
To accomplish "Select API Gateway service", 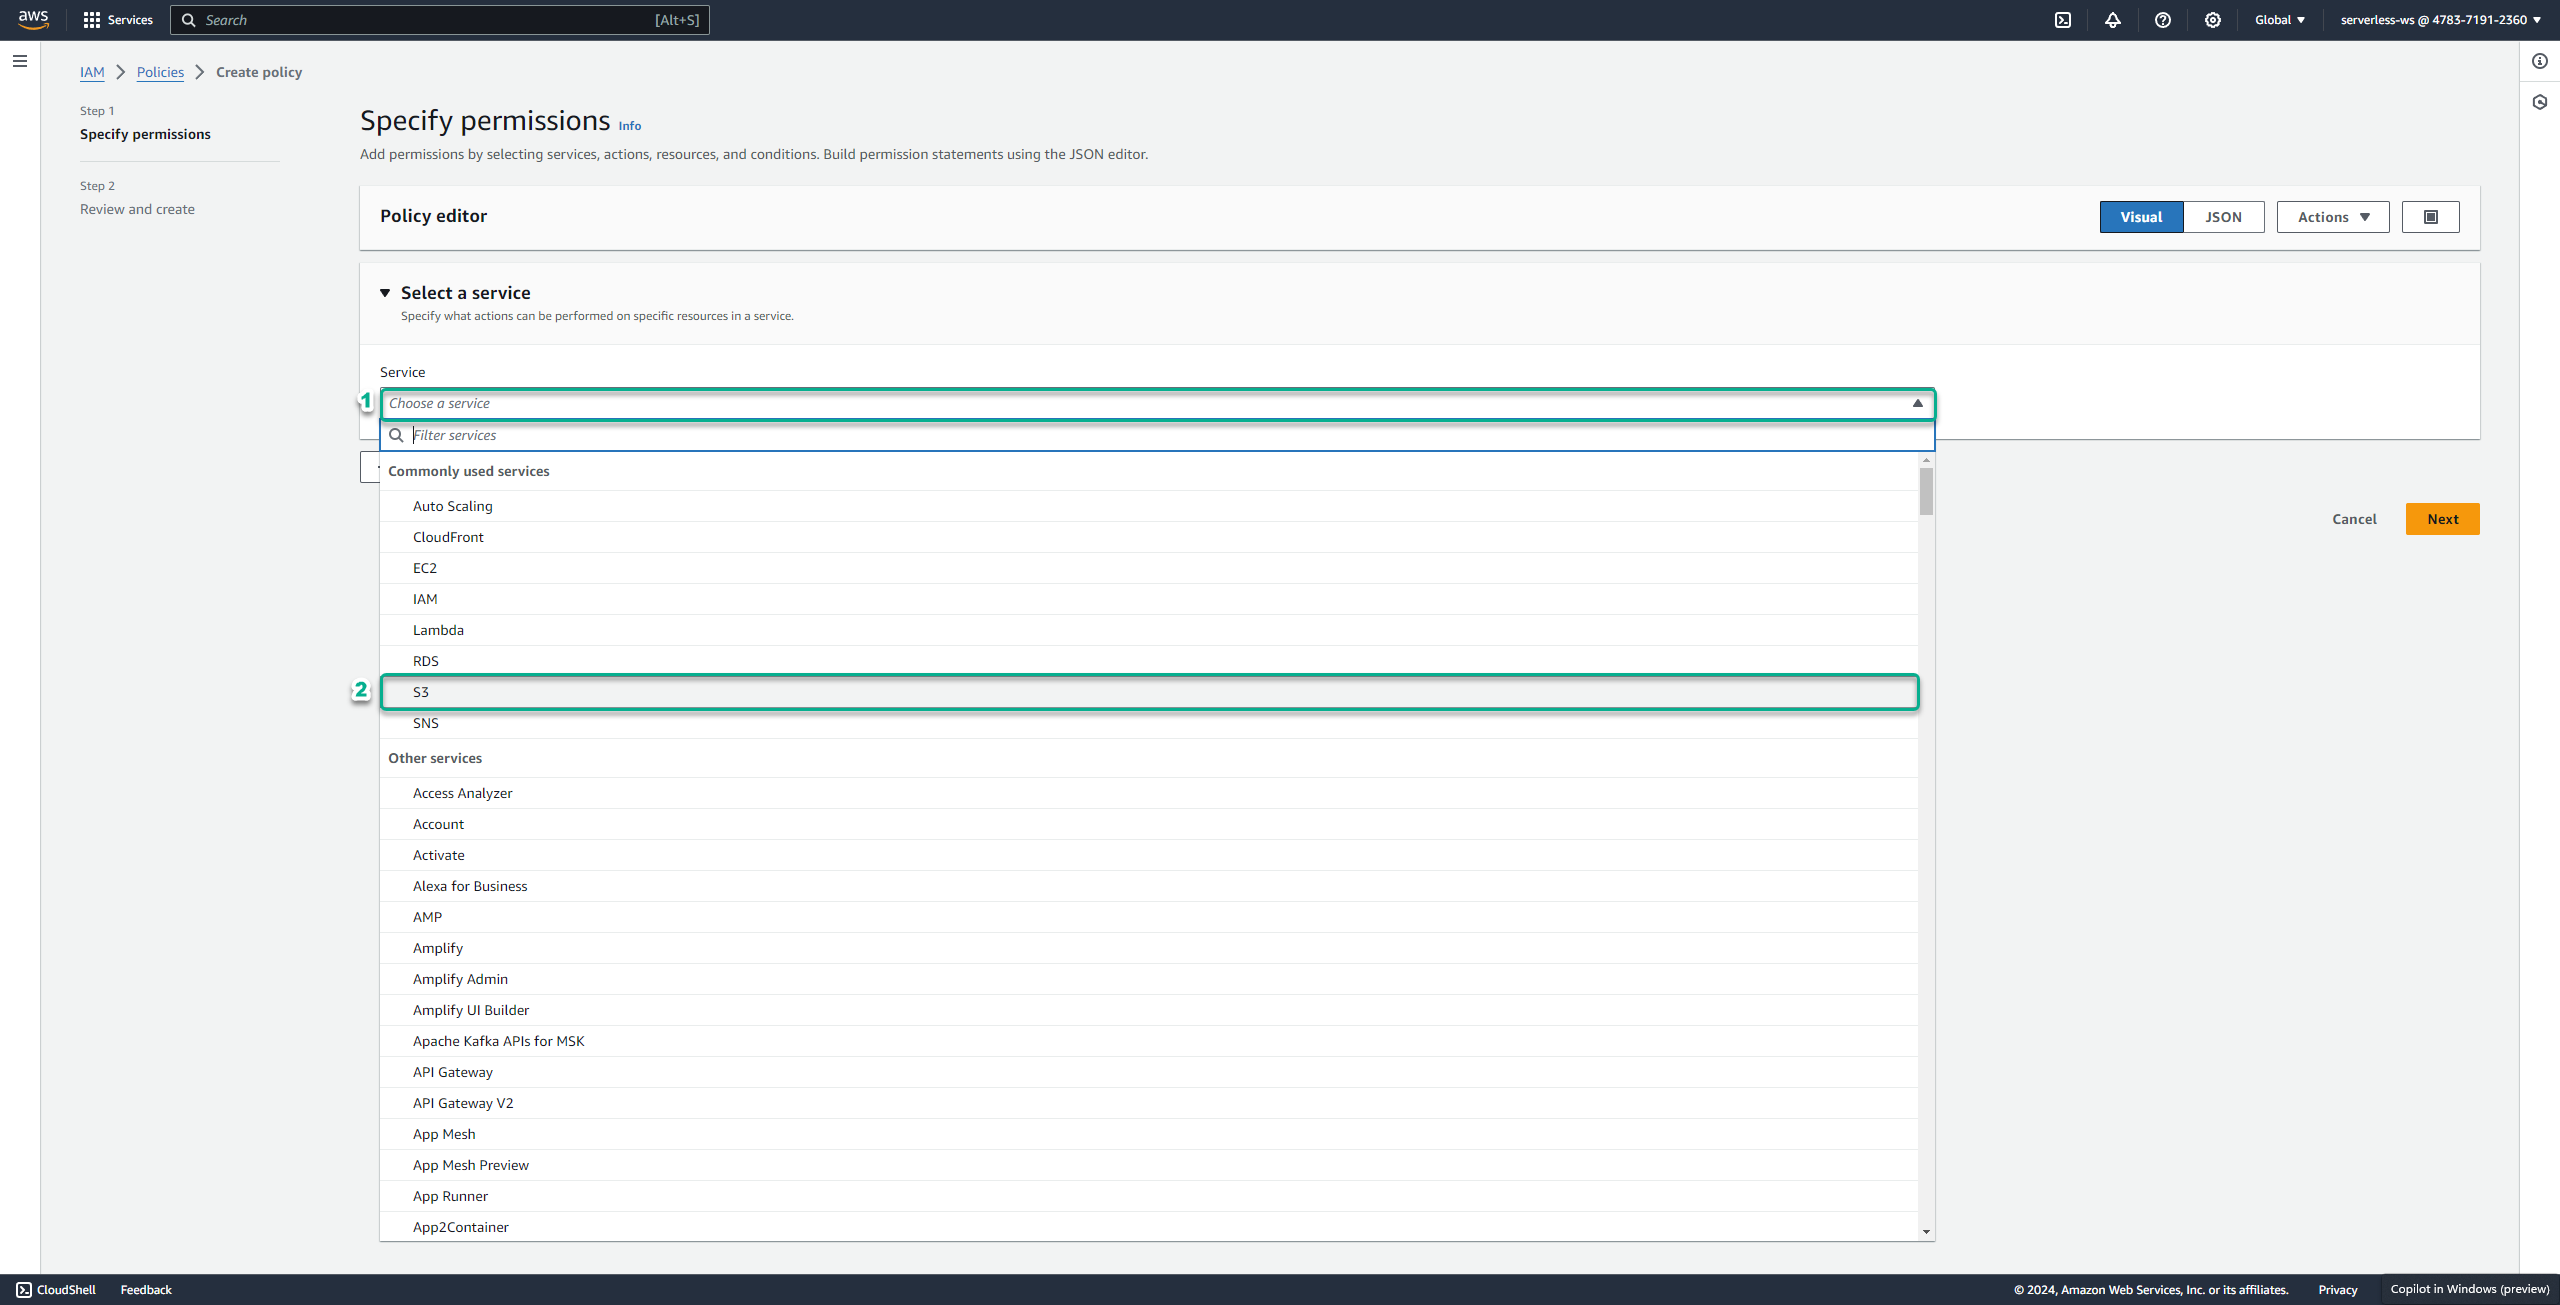I will 1149,1072.
